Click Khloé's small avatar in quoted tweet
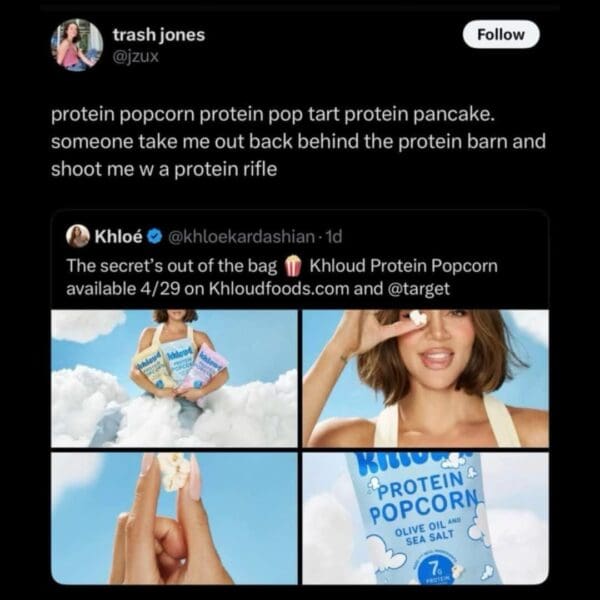 point(78,236)
